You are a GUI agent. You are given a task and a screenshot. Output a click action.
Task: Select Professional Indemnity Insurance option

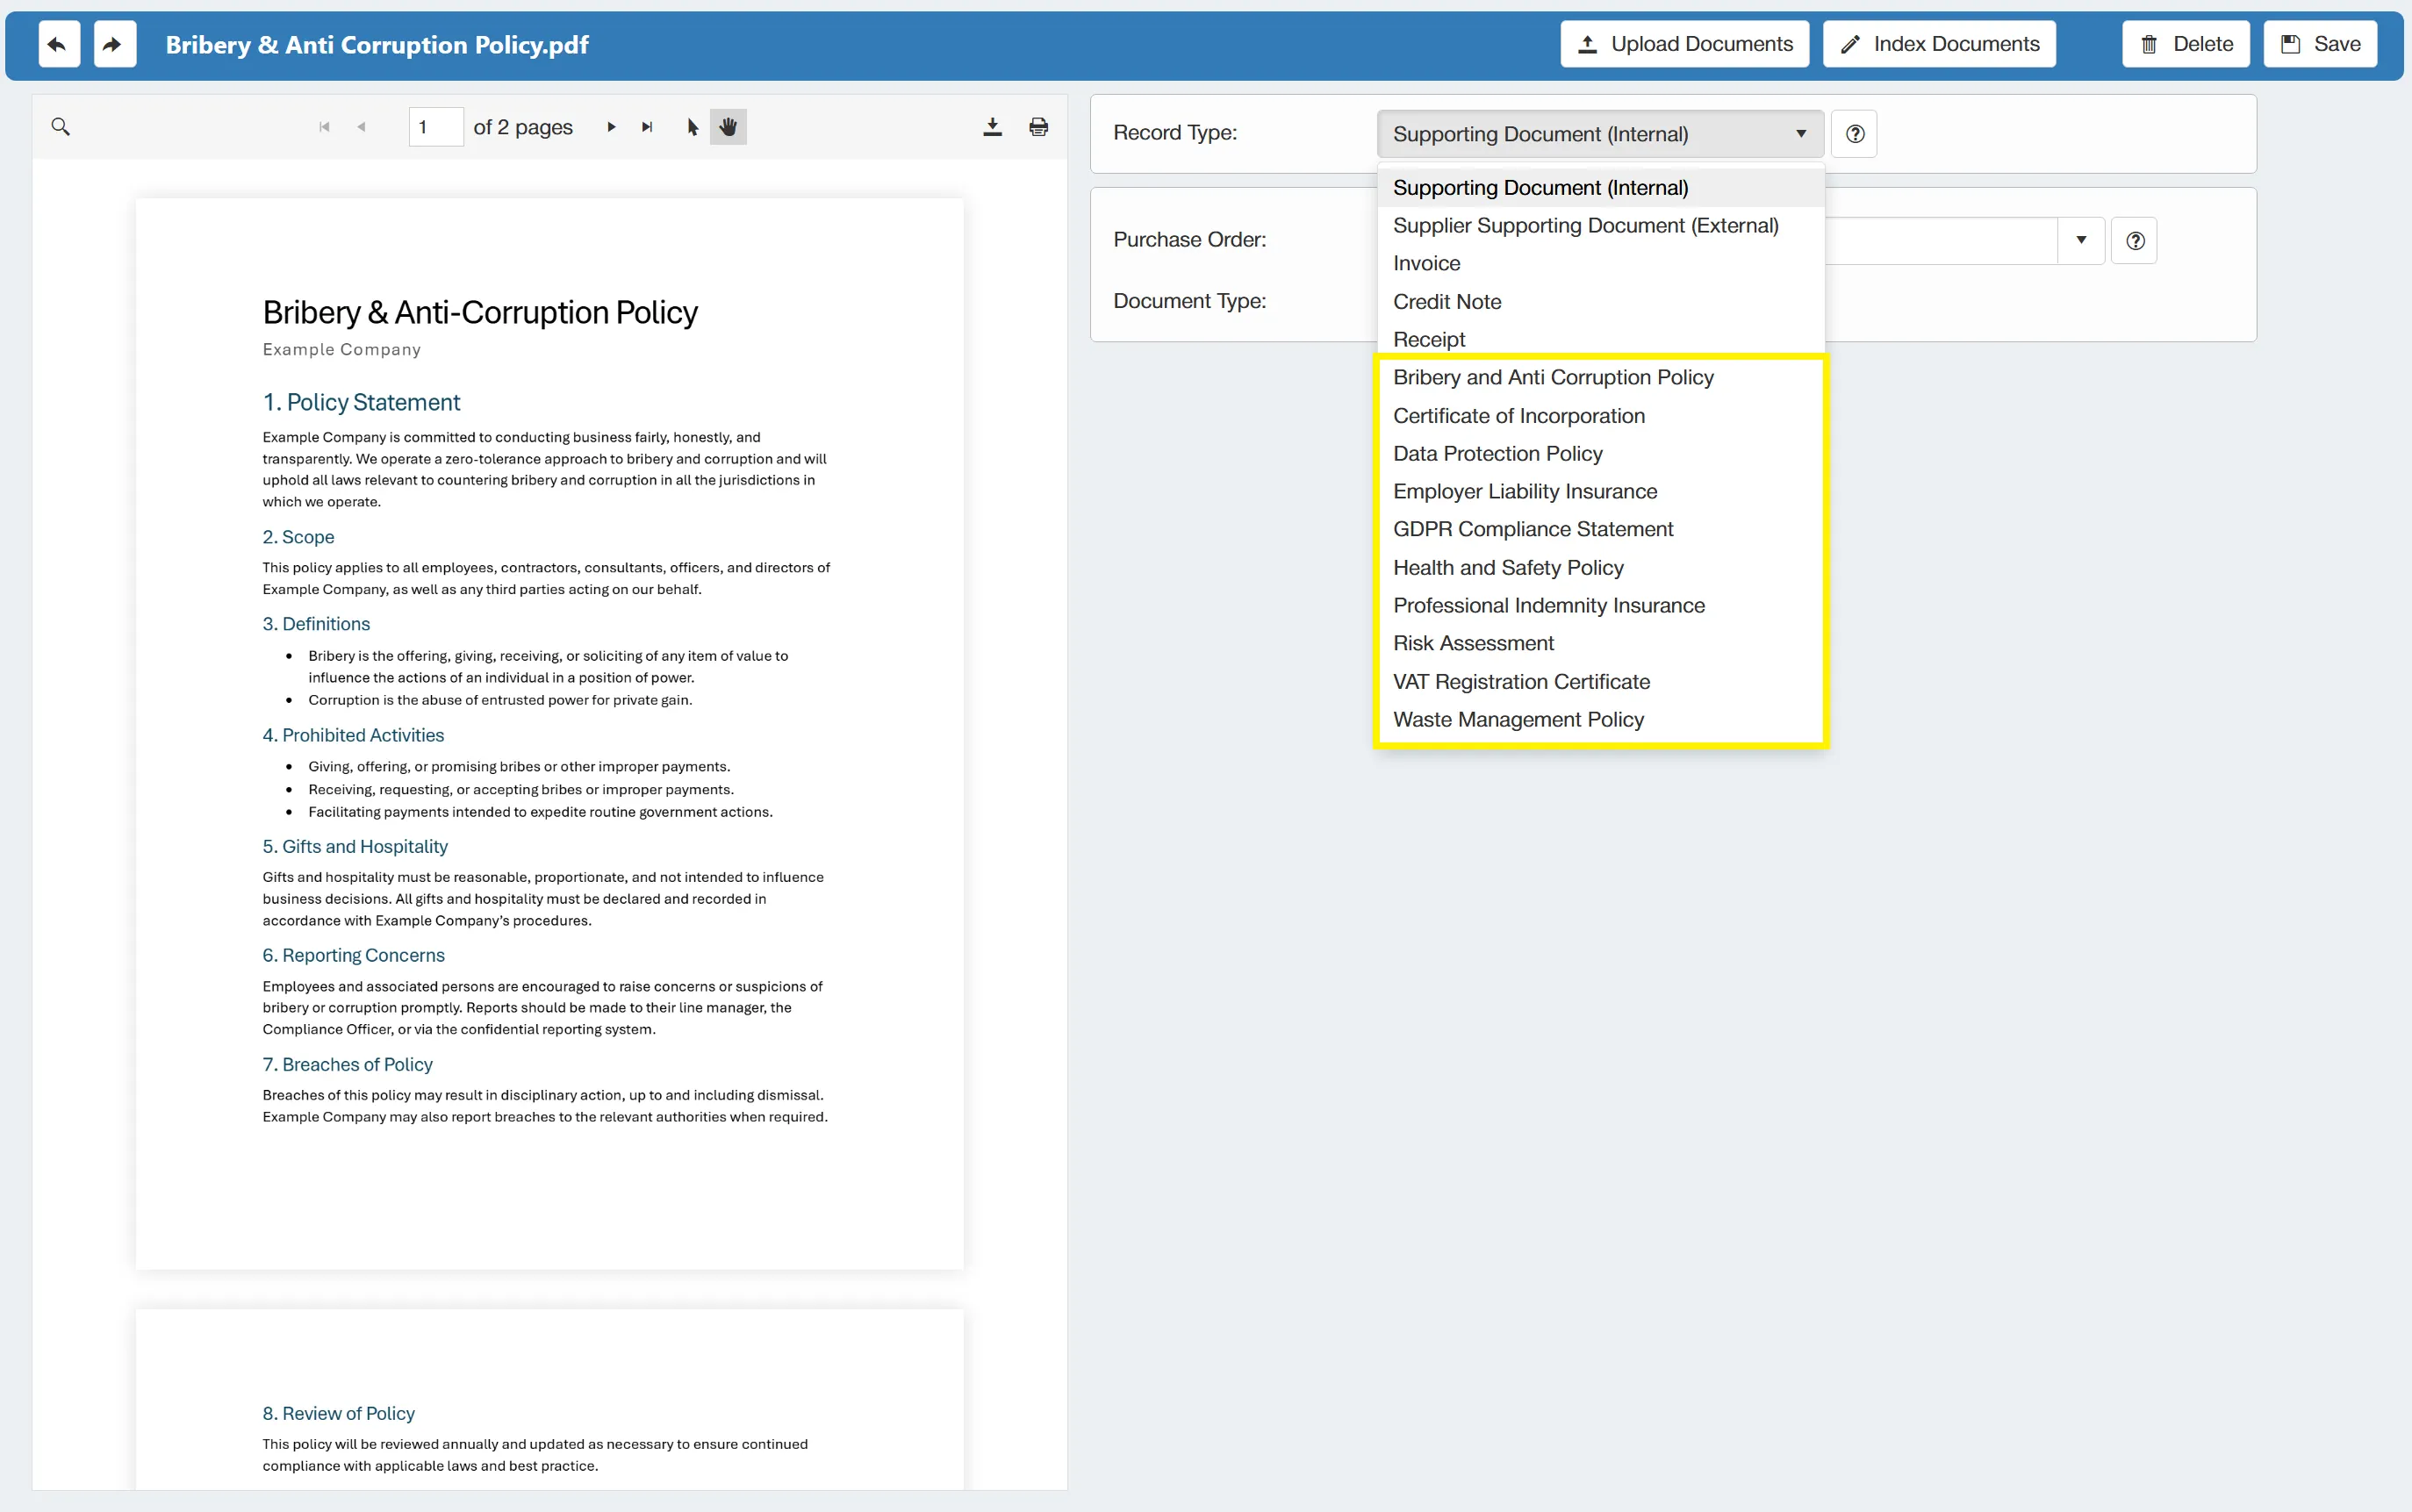[1600, 606]
